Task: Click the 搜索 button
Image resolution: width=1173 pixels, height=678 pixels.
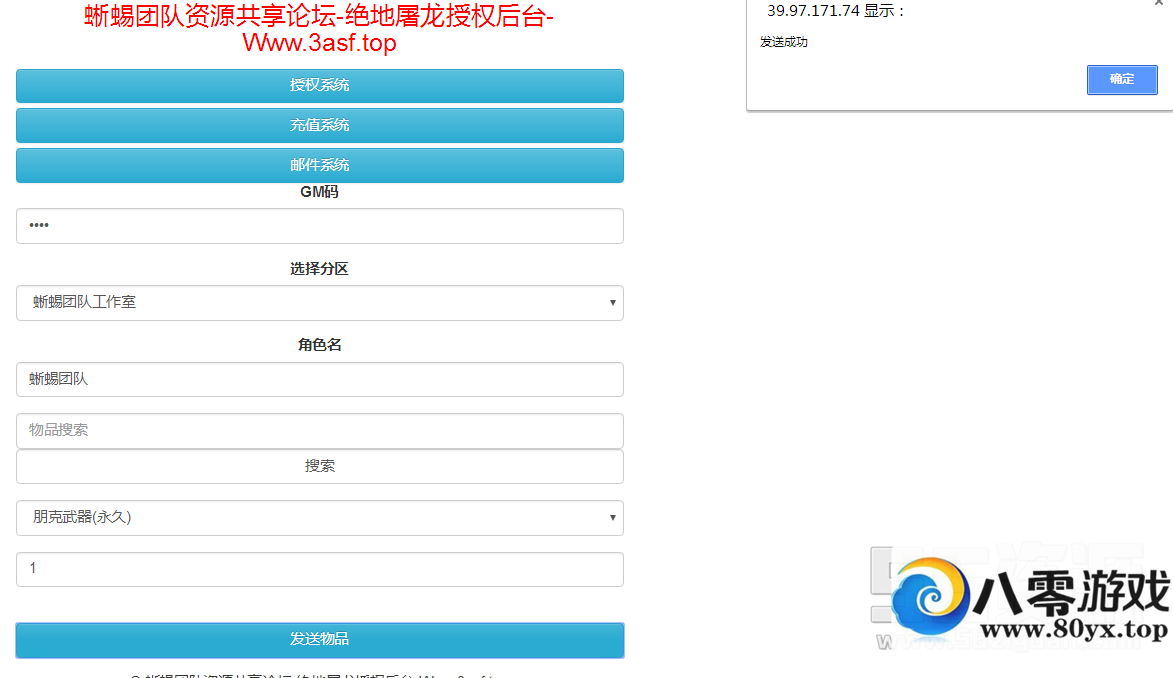Action: click(319, 466)
